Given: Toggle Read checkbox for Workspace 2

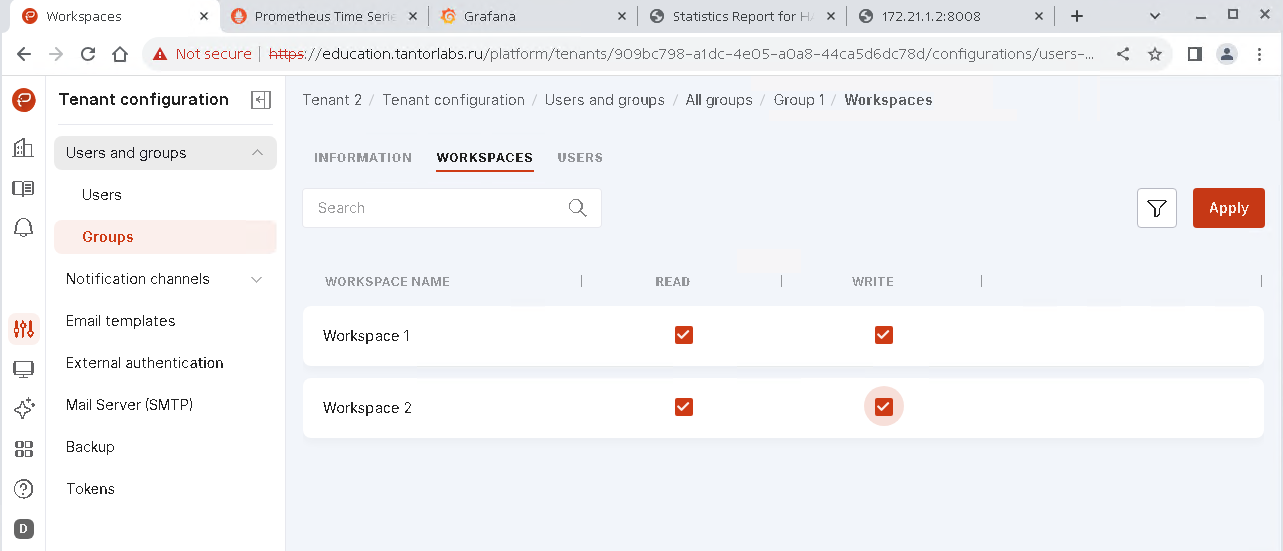Looking at the screenshot, I should pyautogui.click(x=684, y=407).
